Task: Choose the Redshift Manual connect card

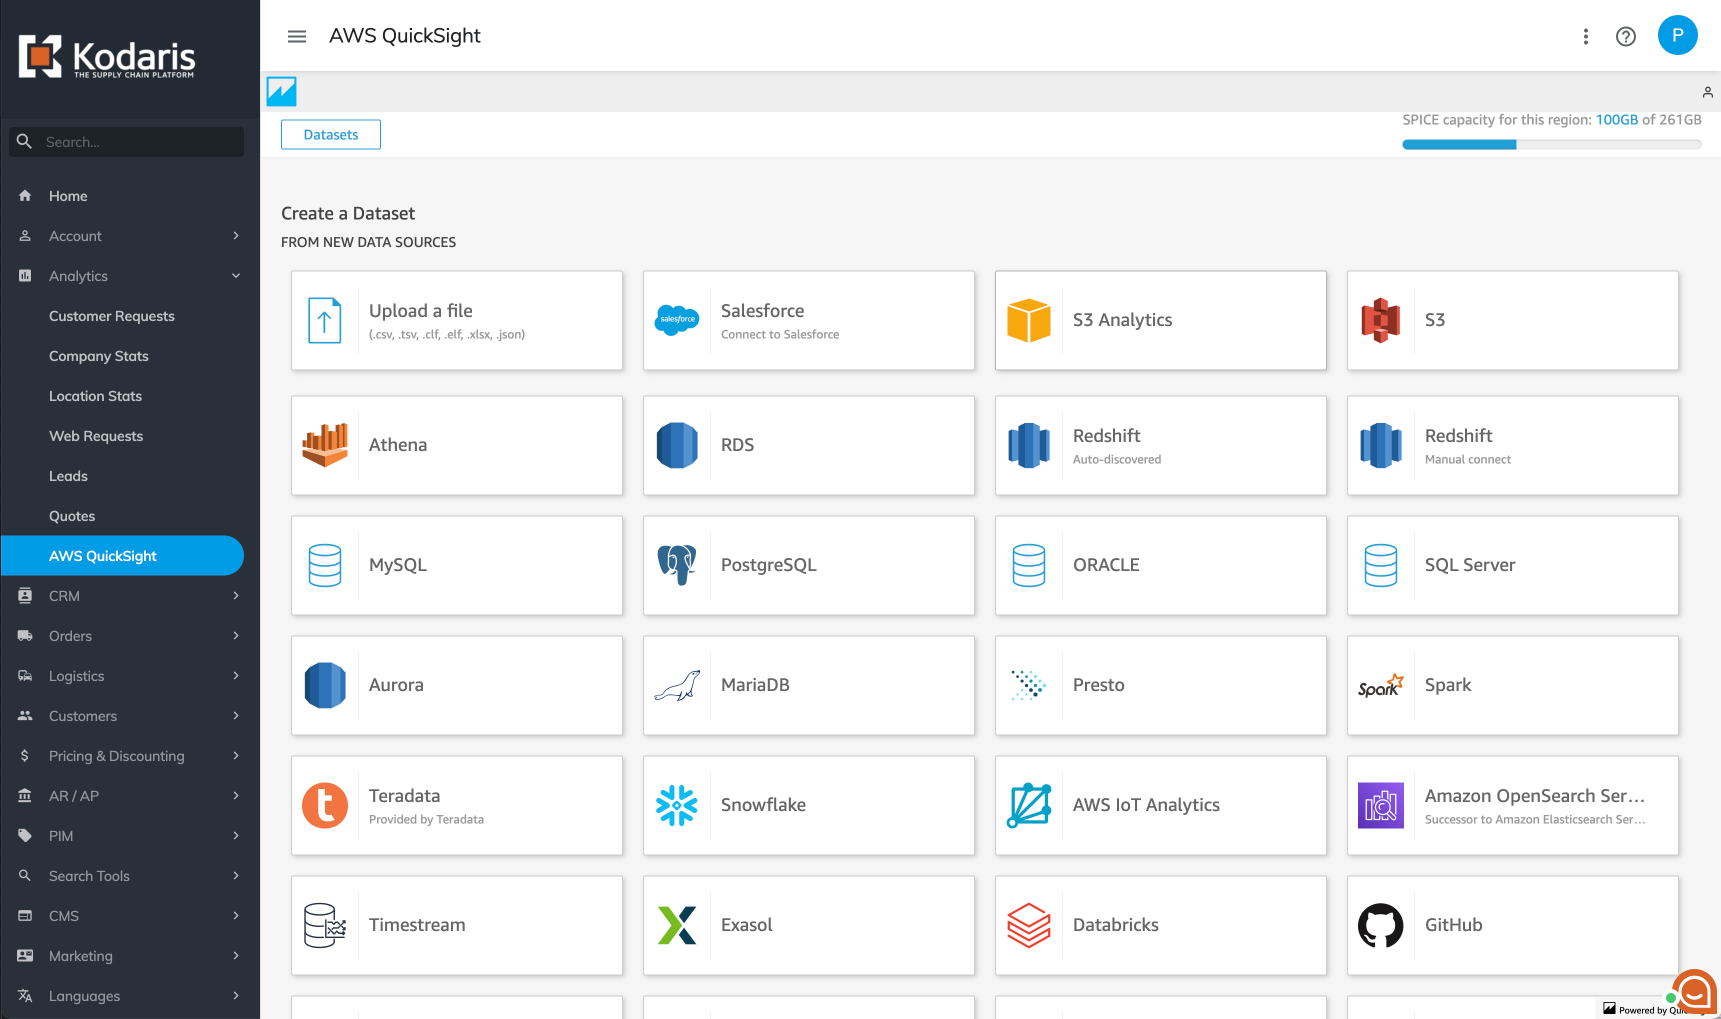Action: (x=1513, y=445)
